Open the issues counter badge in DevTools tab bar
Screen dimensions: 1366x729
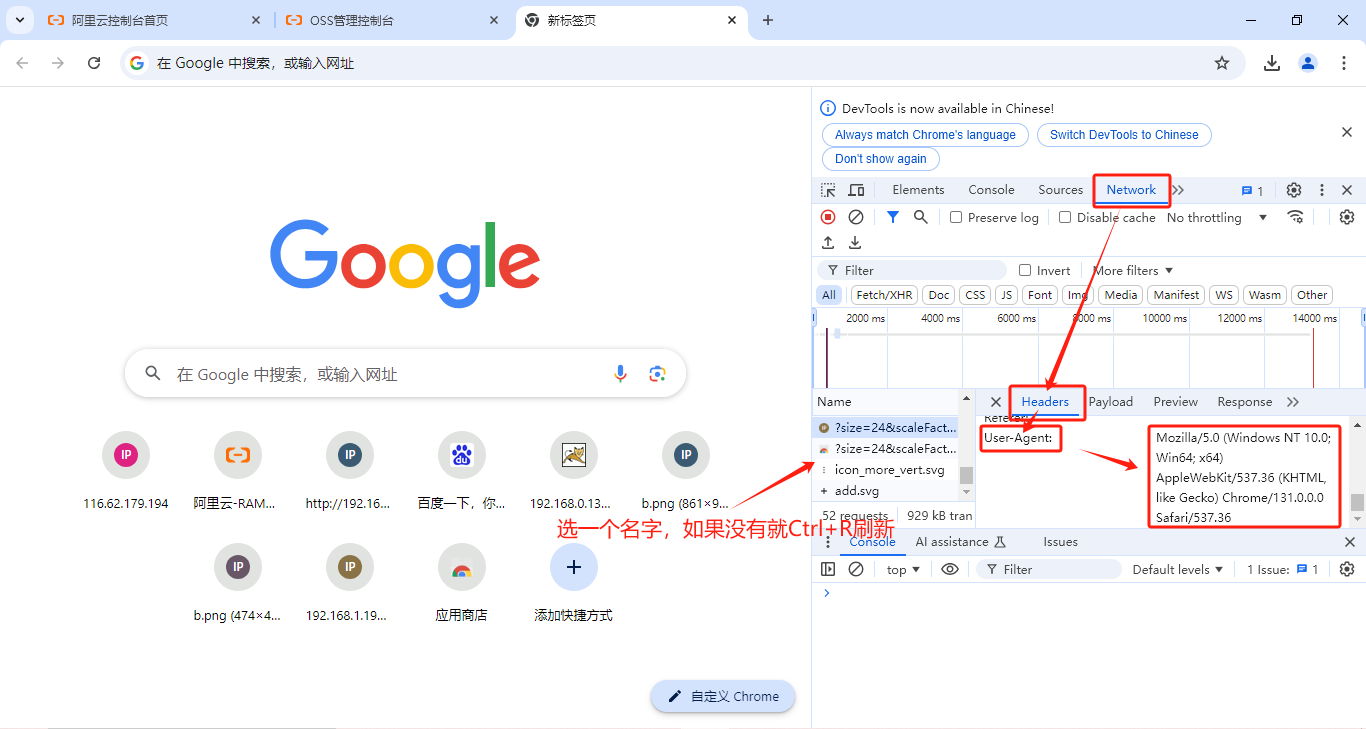[1252, 191]
